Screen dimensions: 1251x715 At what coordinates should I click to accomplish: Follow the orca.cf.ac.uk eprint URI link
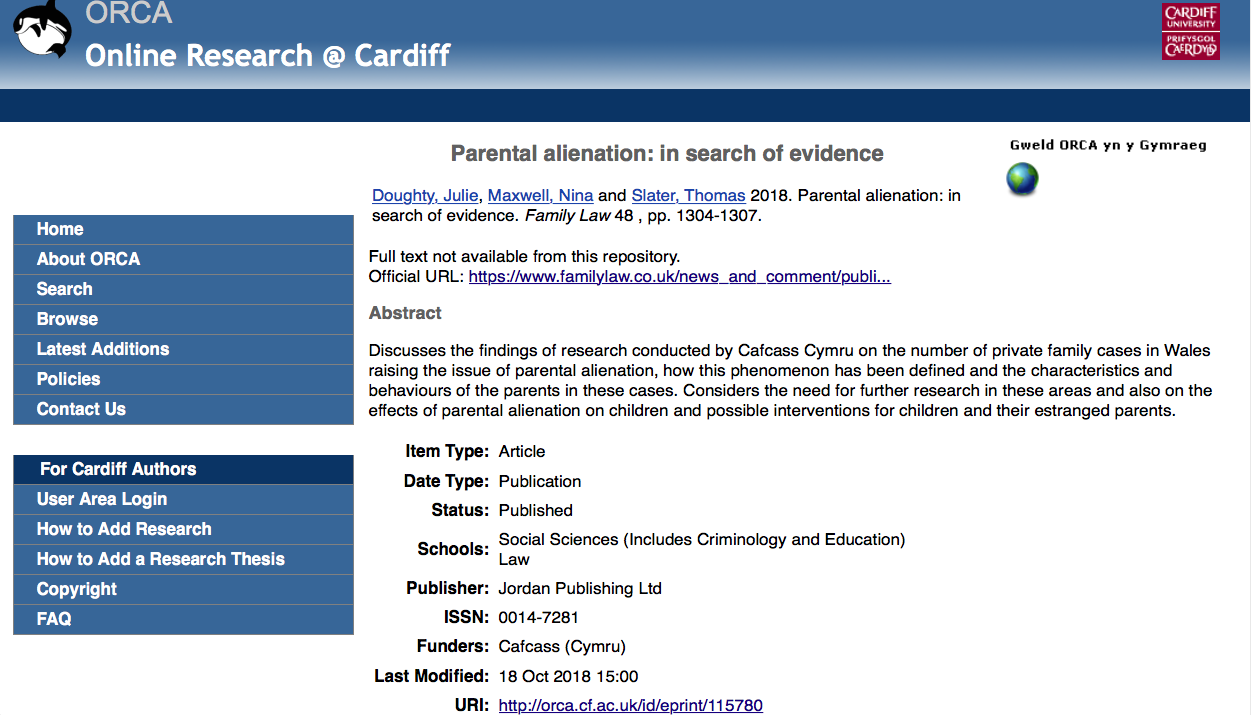coord(630,705)
